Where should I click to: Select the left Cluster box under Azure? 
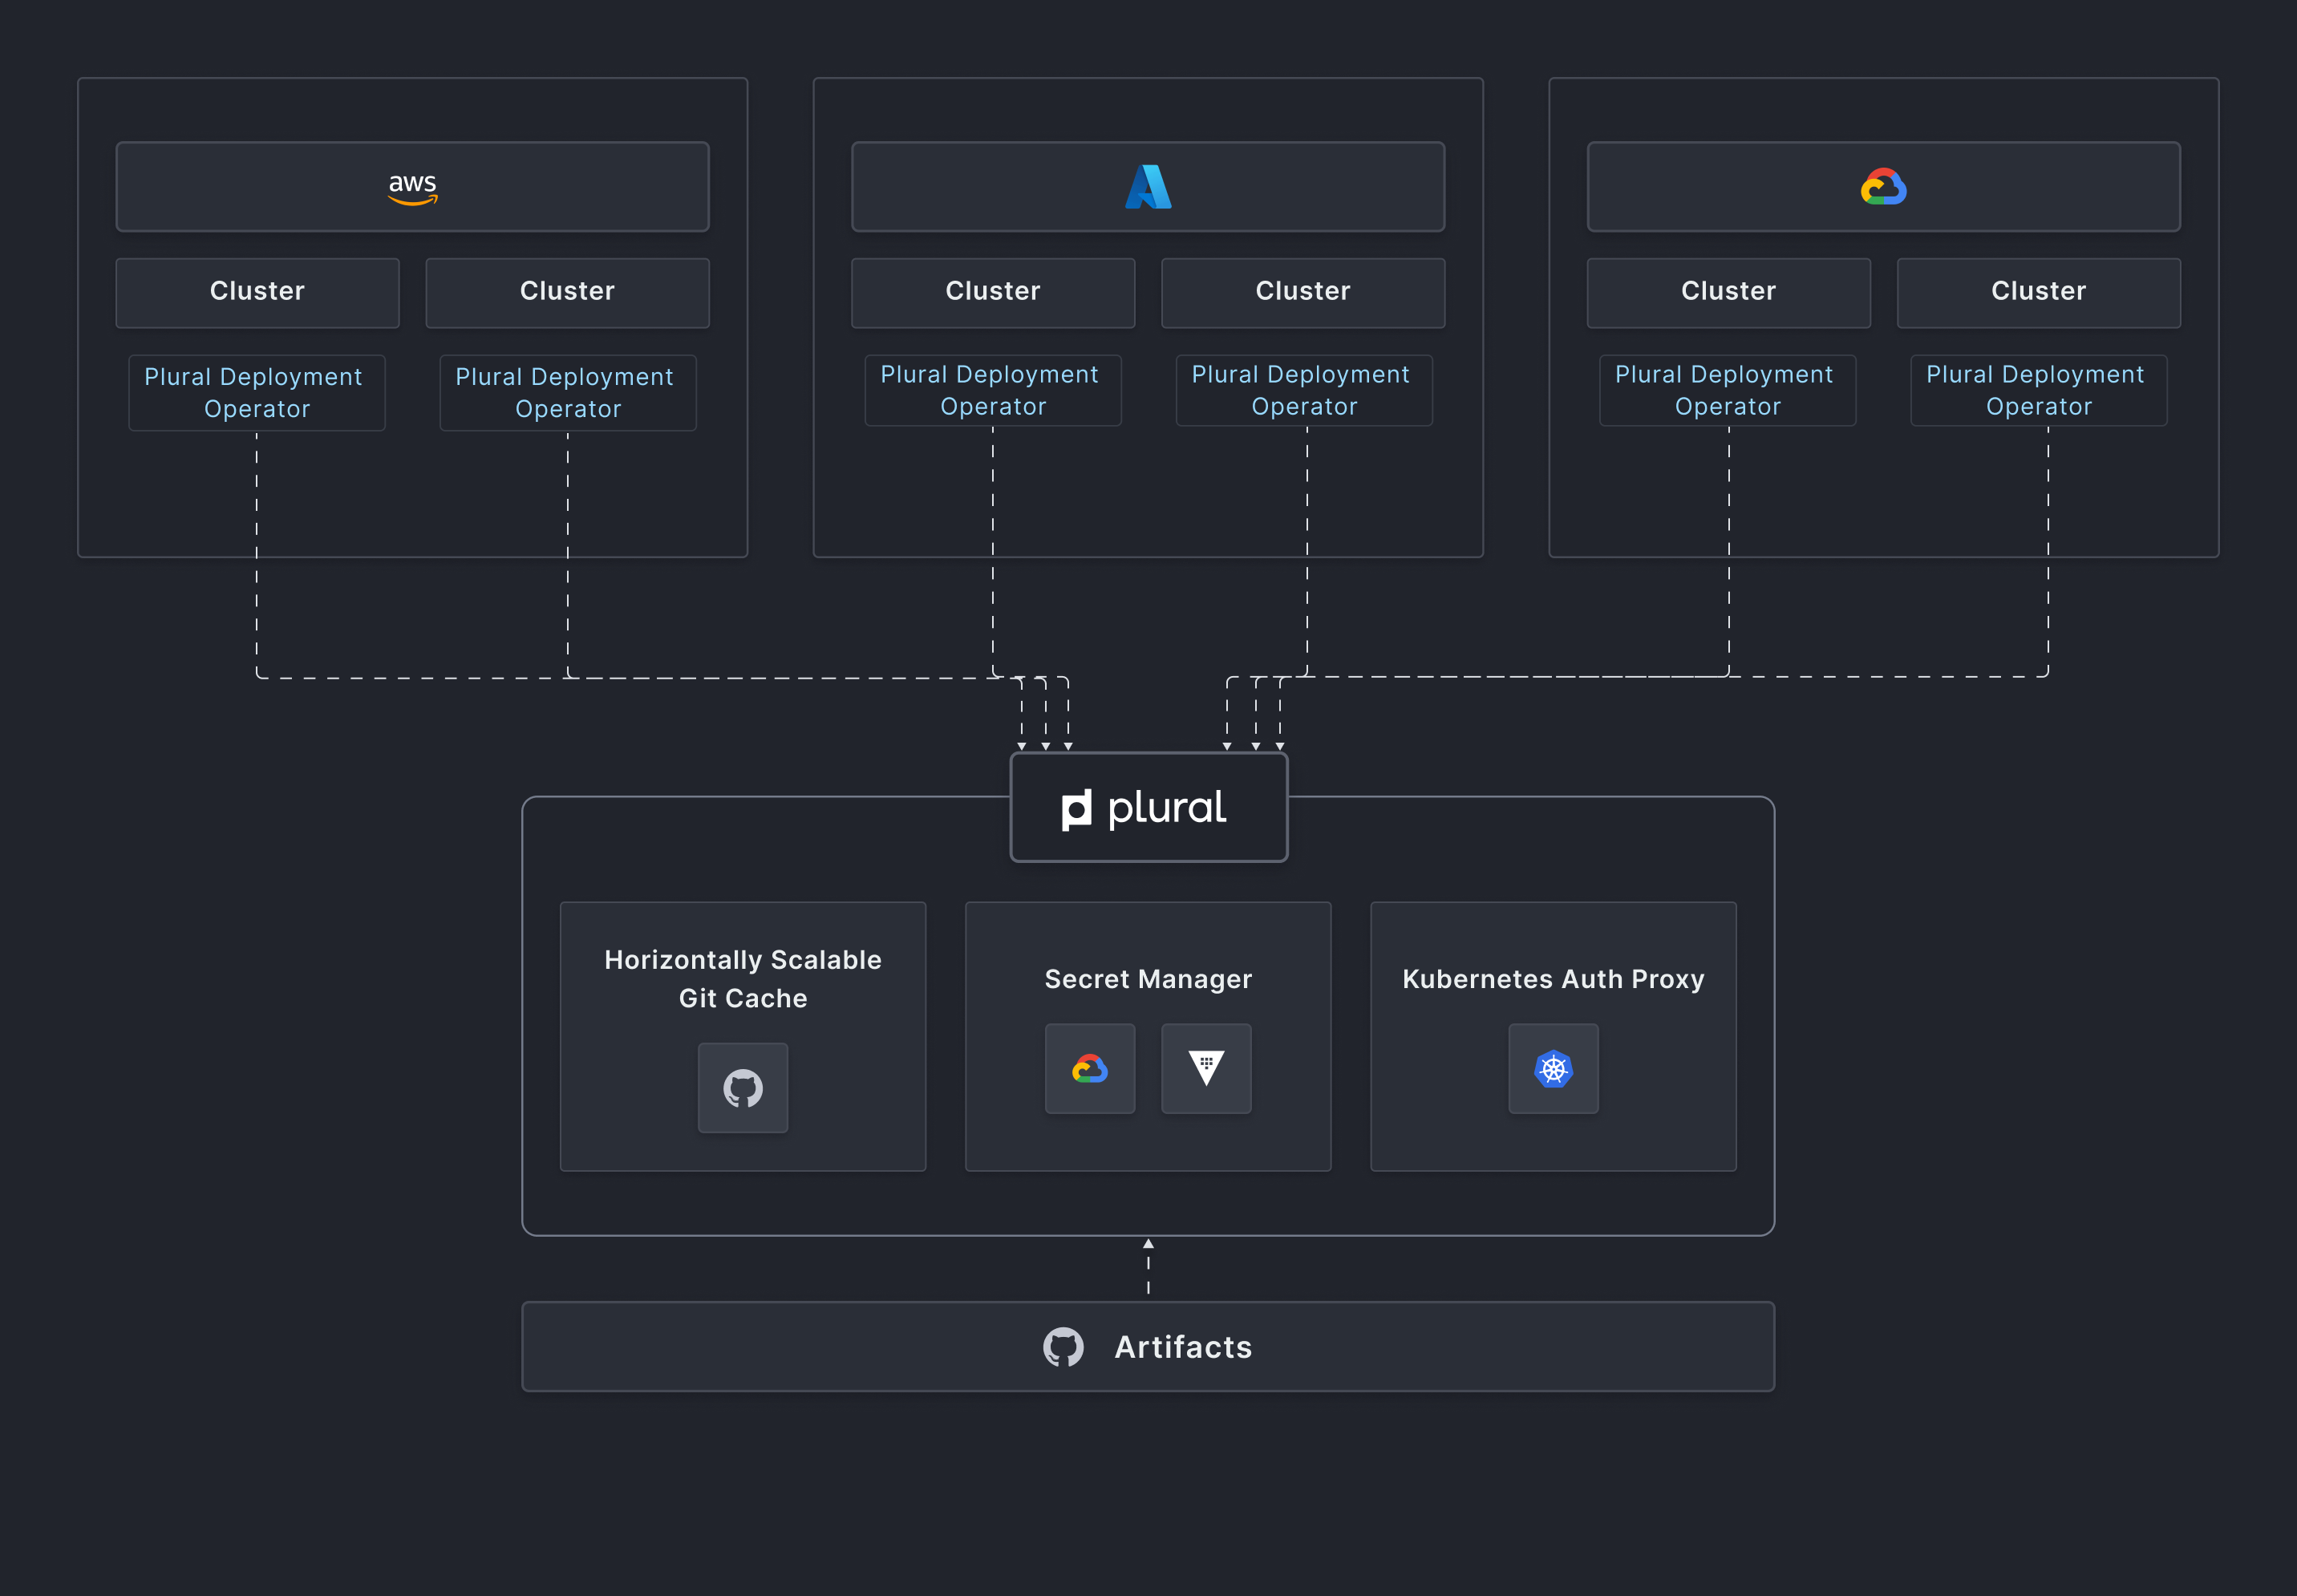[993, 292]
